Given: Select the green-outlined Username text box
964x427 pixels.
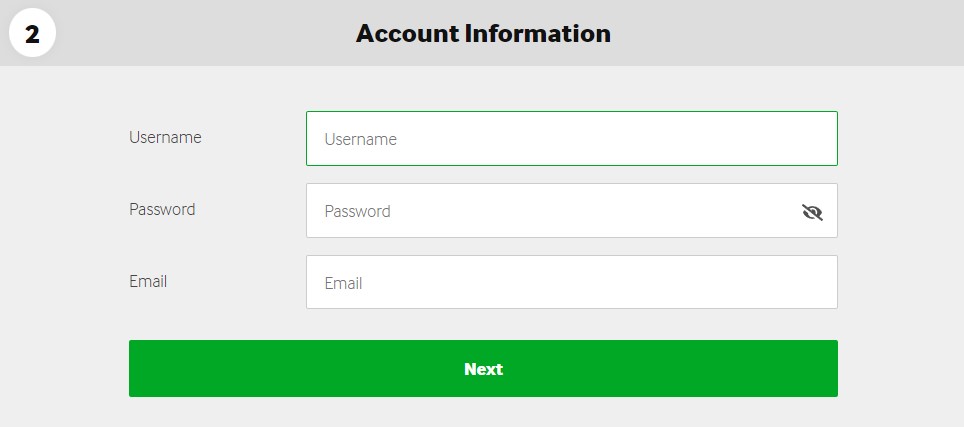Looking at the screenshot, I should point(572,138).
